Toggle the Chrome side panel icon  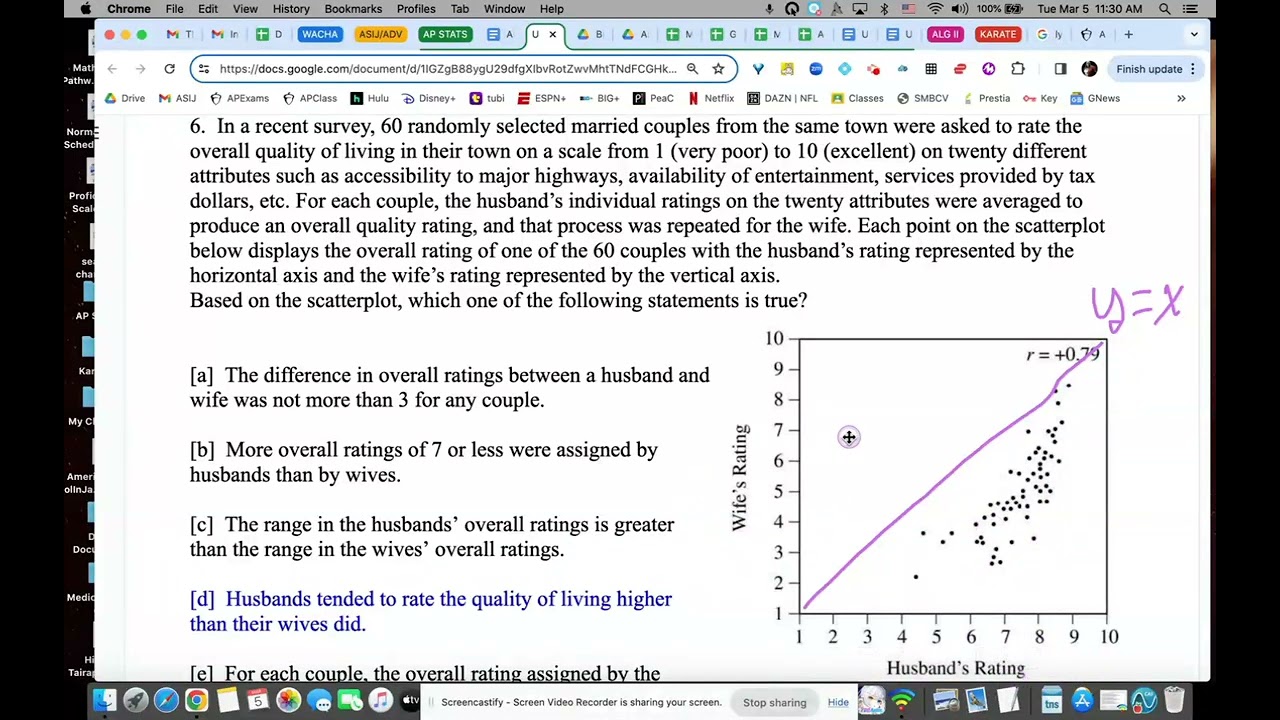[1060, 69]
